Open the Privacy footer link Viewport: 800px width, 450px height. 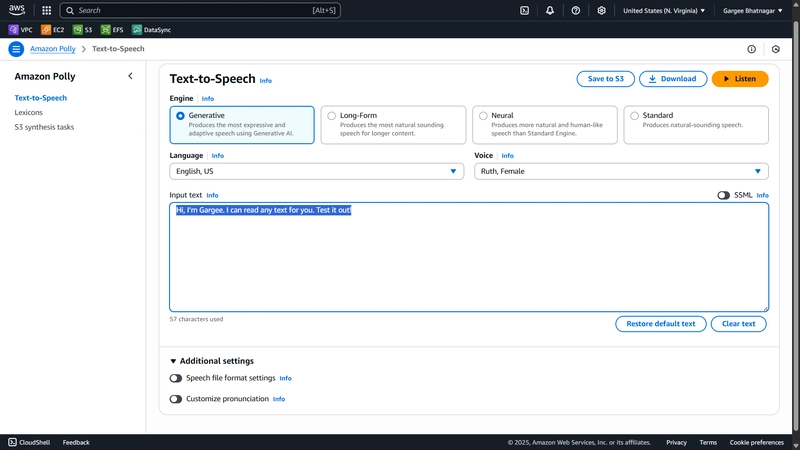click(x=676, y=442)
